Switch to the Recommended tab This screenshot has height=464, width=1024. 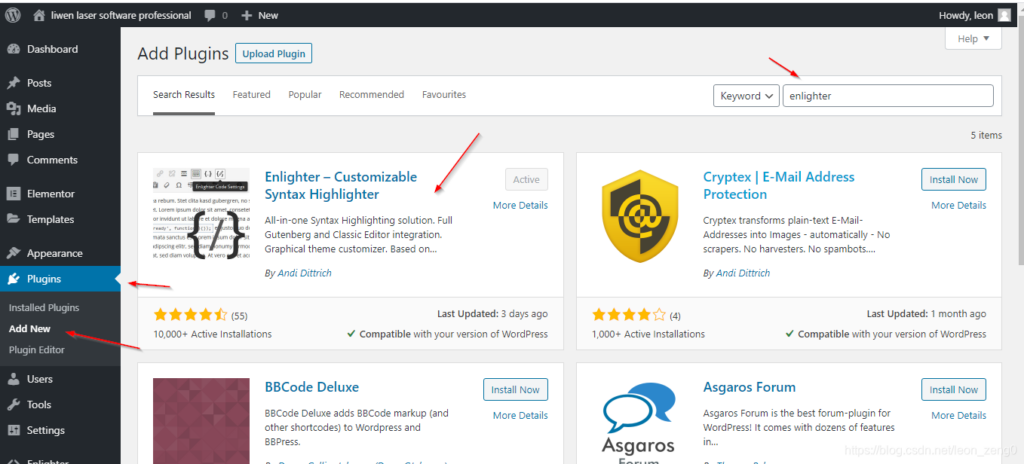(x=371, y=95)
